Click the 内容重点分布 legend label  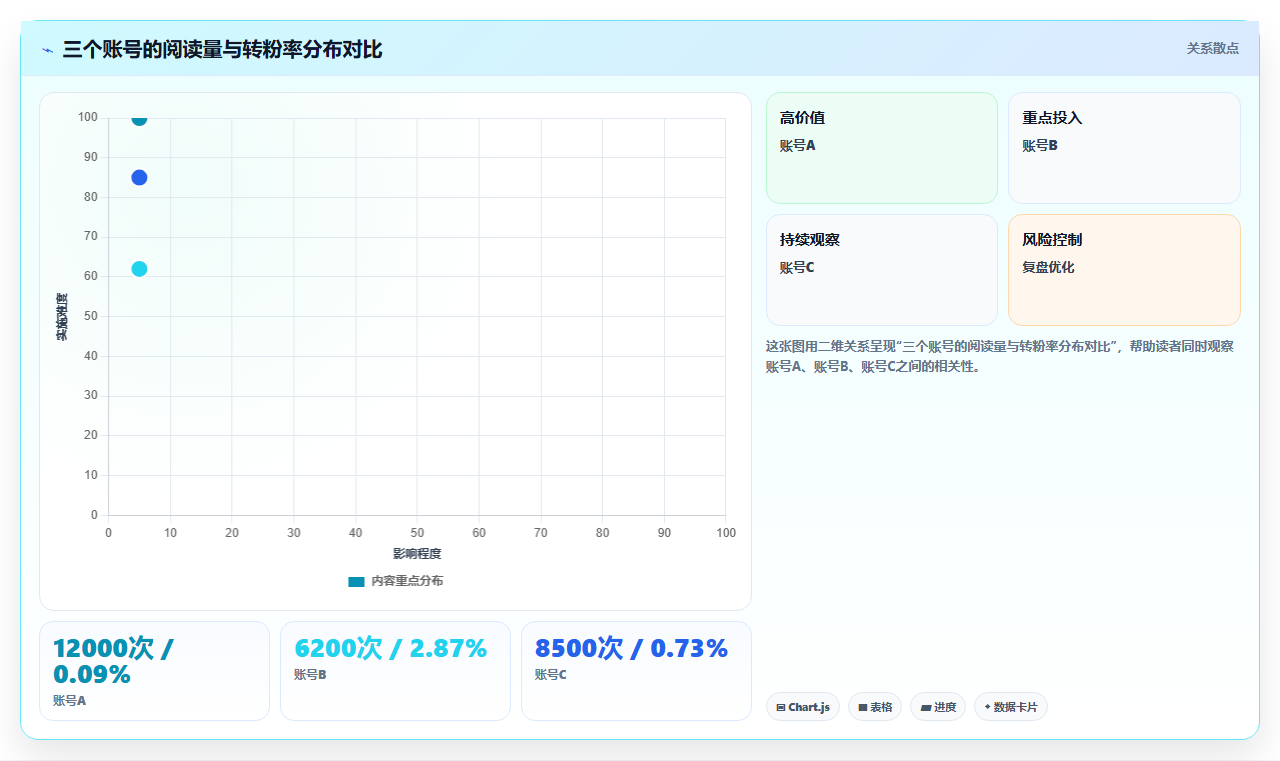(x=407, y=581)
